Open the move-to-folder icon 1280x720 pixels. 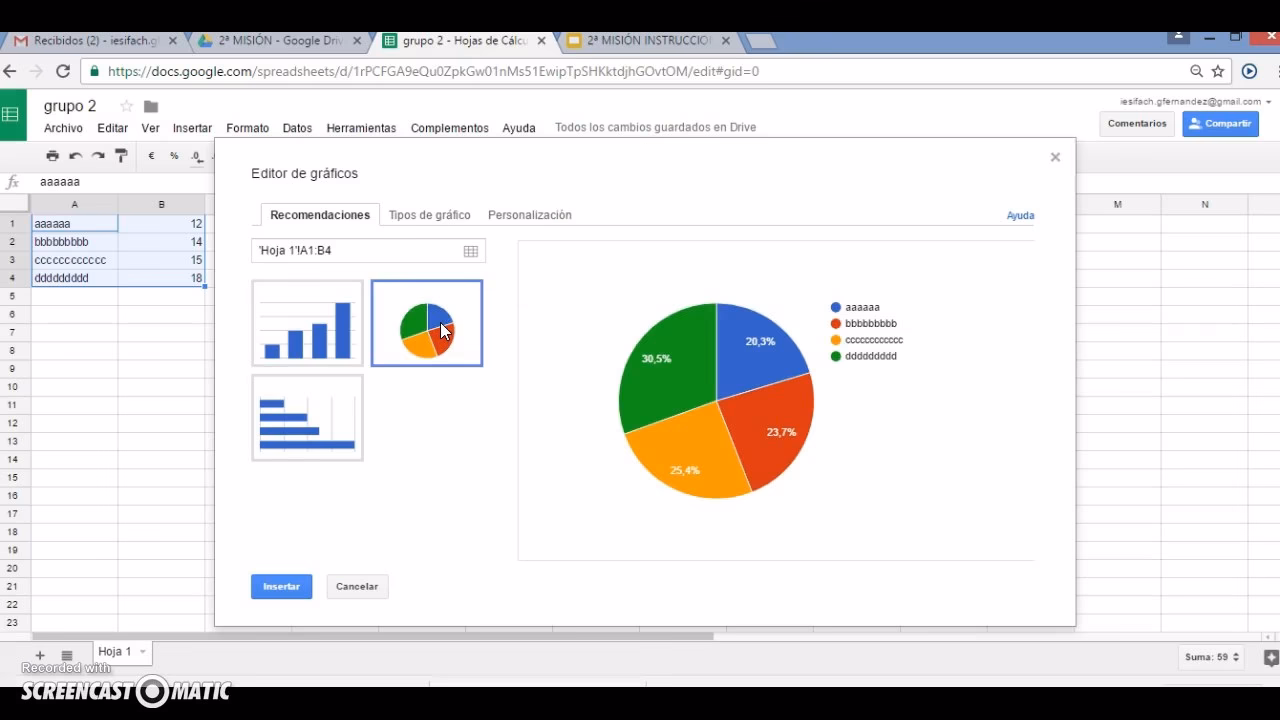(151, 106)
